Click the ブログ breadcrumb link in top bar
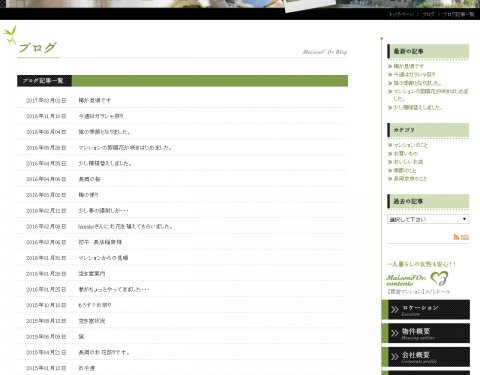 [x=428, y=14]
